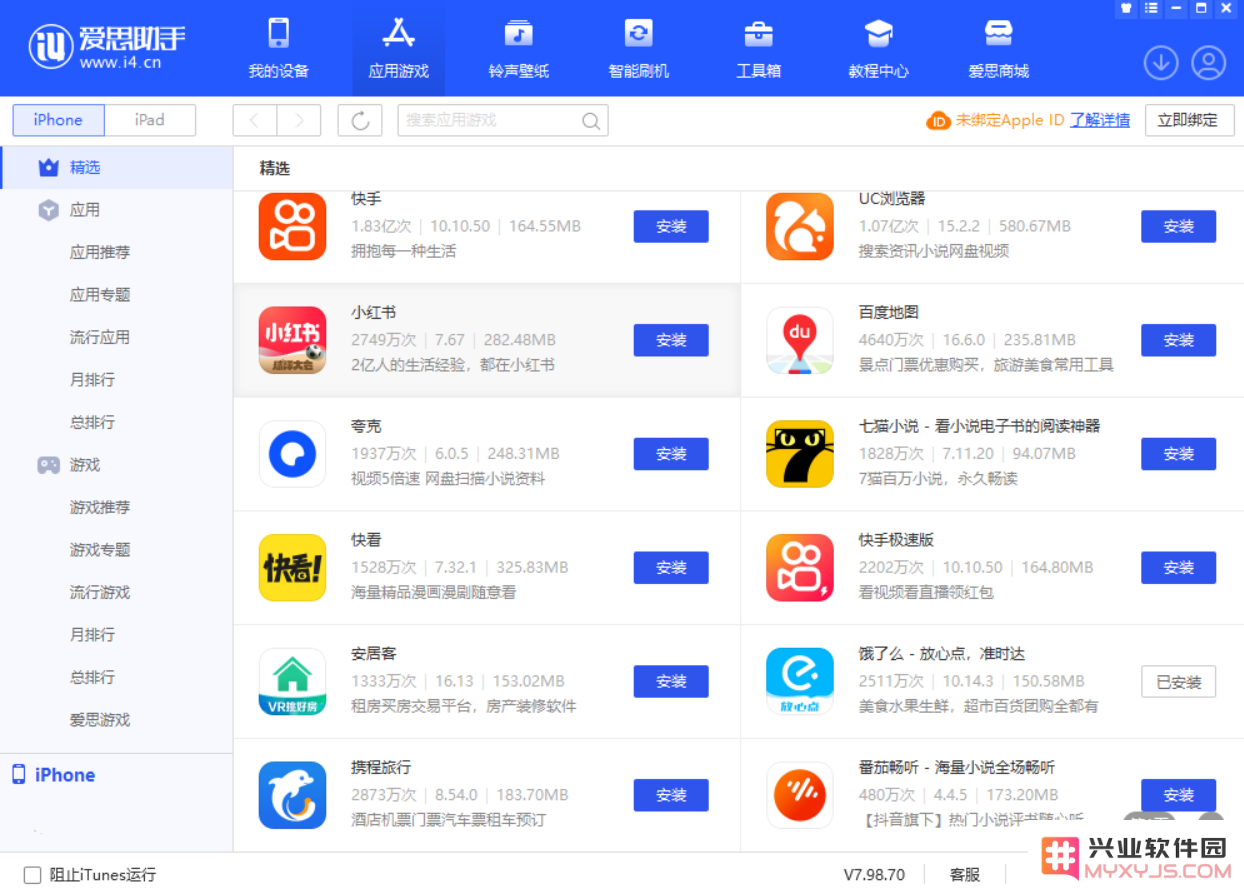
Task: Open the 夸克 app icon
Action: (292, 454)
